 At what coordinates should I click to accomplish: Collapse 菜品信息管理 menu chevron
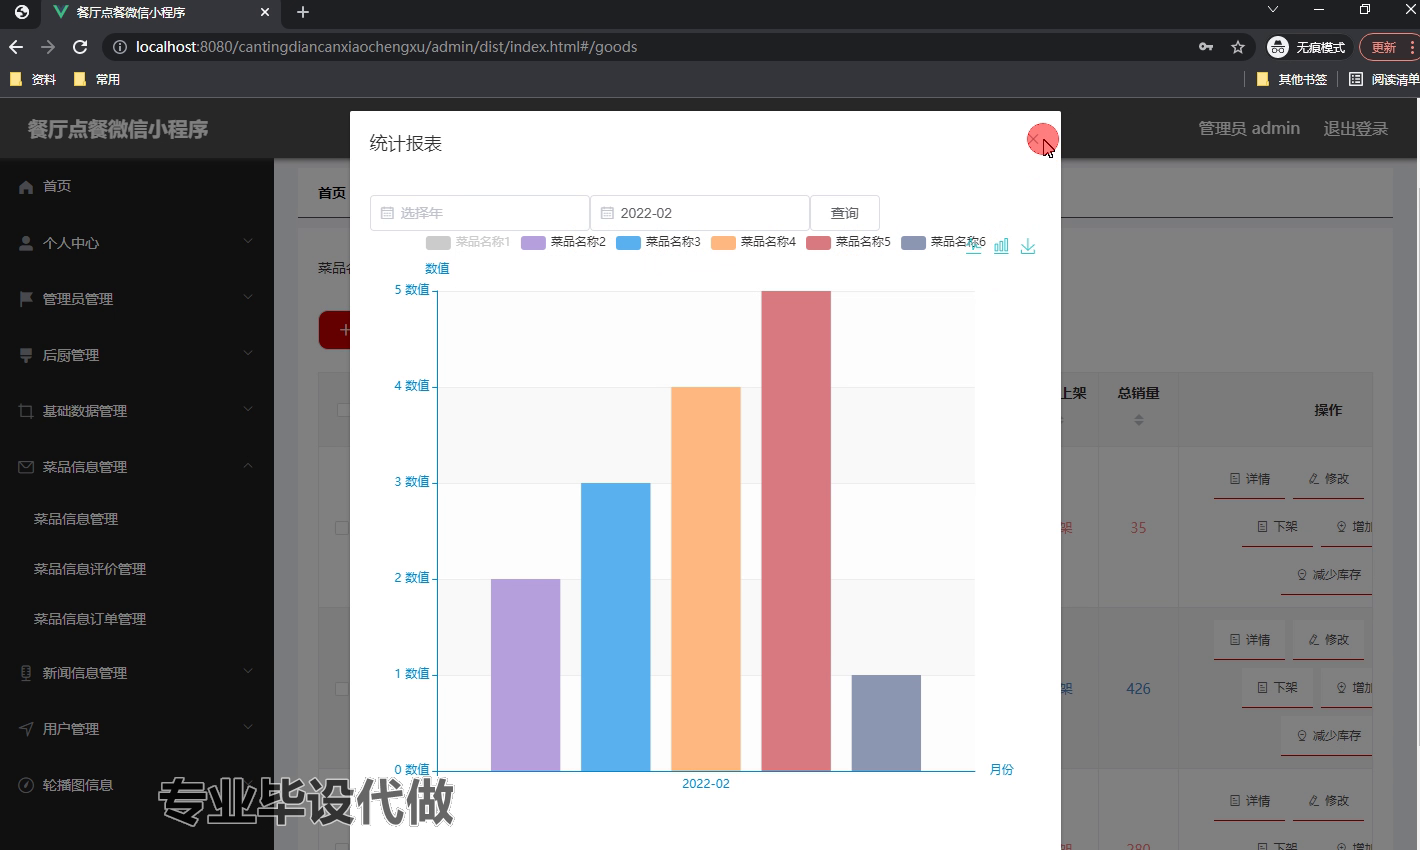[248, 466]
